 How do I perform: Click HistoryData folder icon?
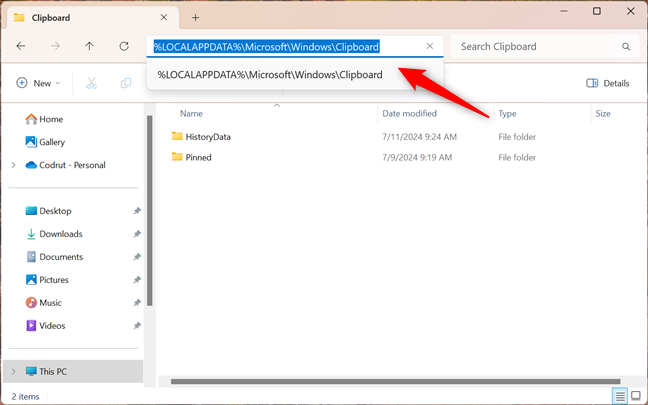click(177, 136)
